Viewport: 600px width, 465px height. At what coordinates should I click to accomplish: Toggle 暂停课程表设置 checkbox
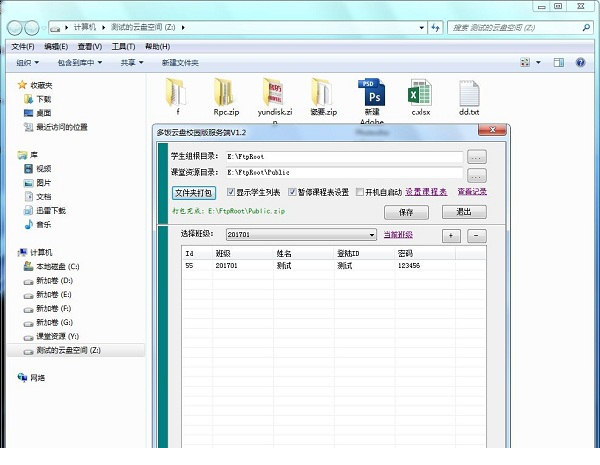pyautogui.click(x=292, y=192)
